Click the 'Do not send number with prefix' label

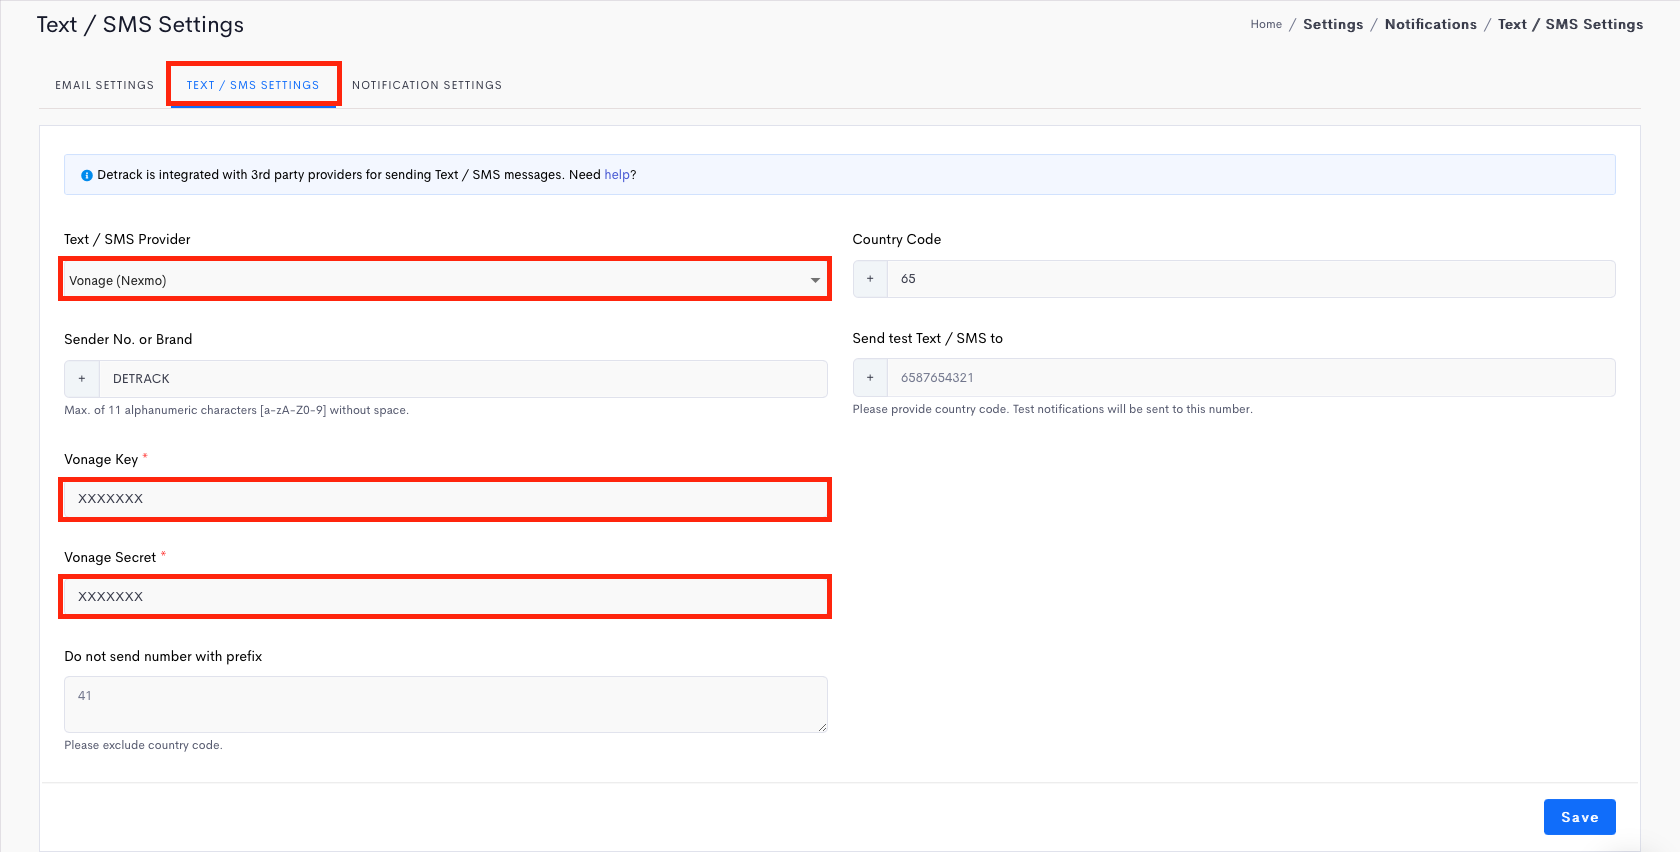163,656
